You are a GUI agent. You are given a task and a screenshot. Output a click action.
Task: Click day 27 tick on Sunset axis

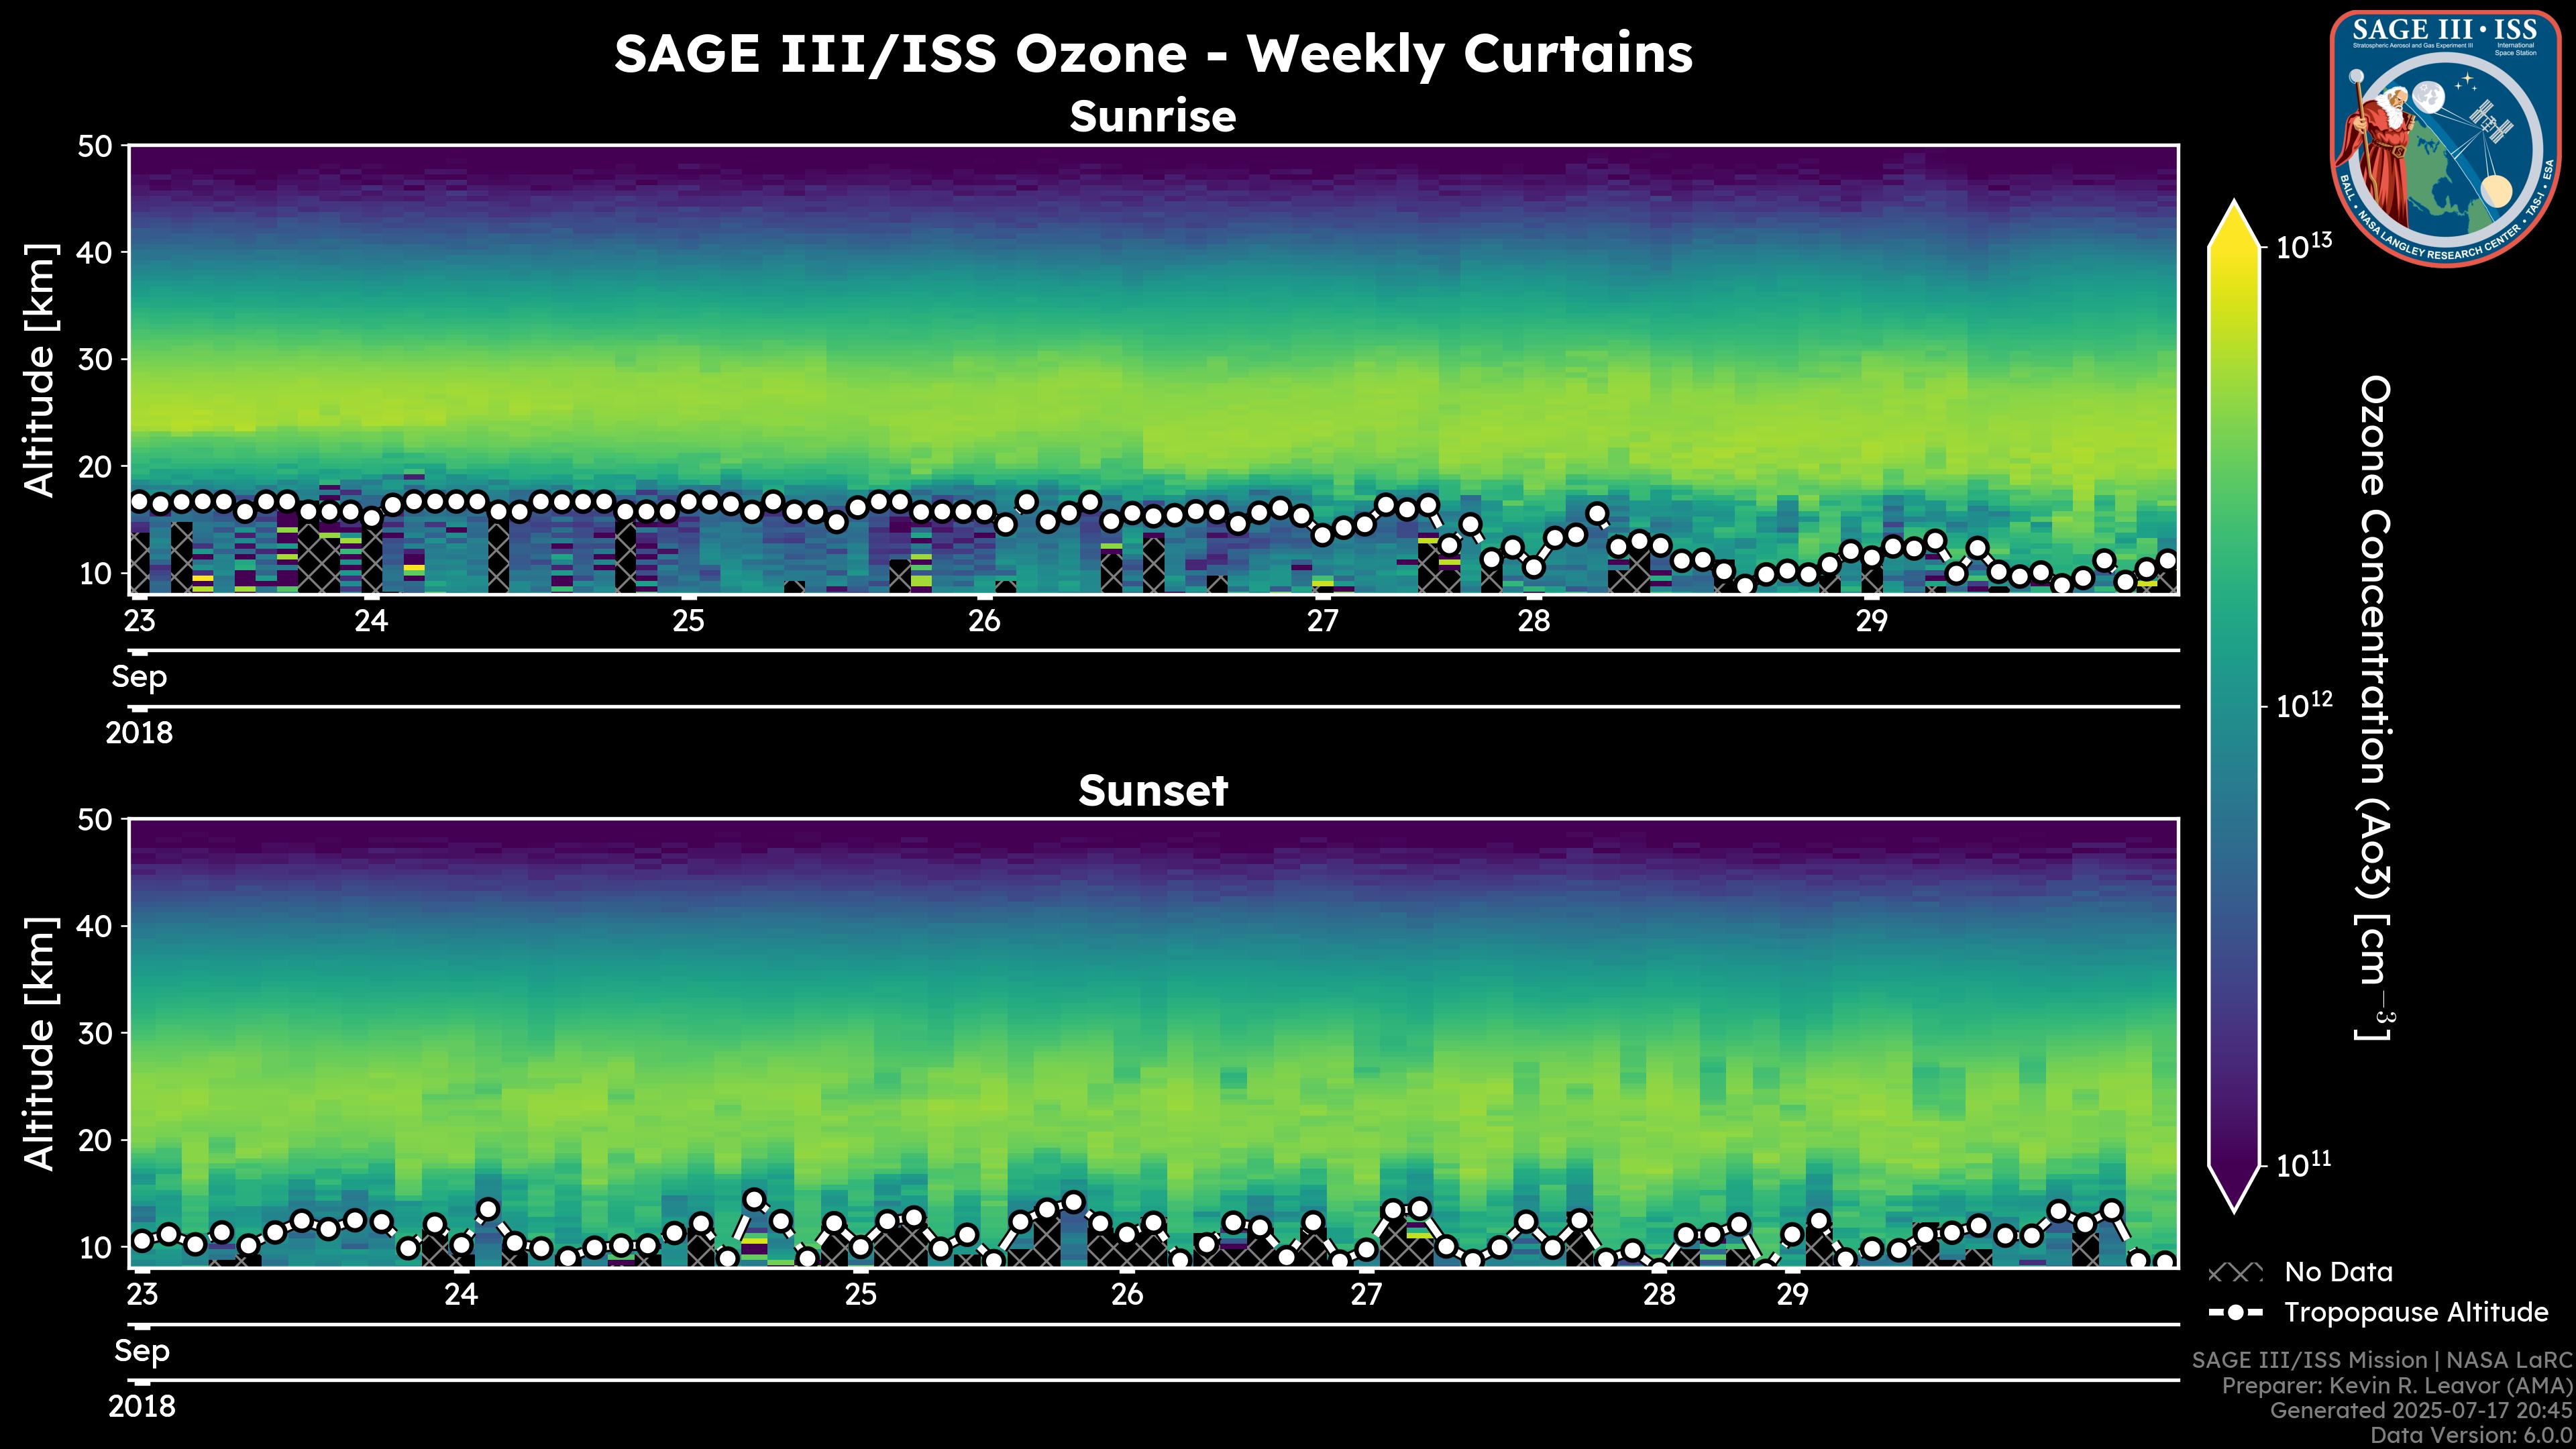click(x=1366, y=1295)
